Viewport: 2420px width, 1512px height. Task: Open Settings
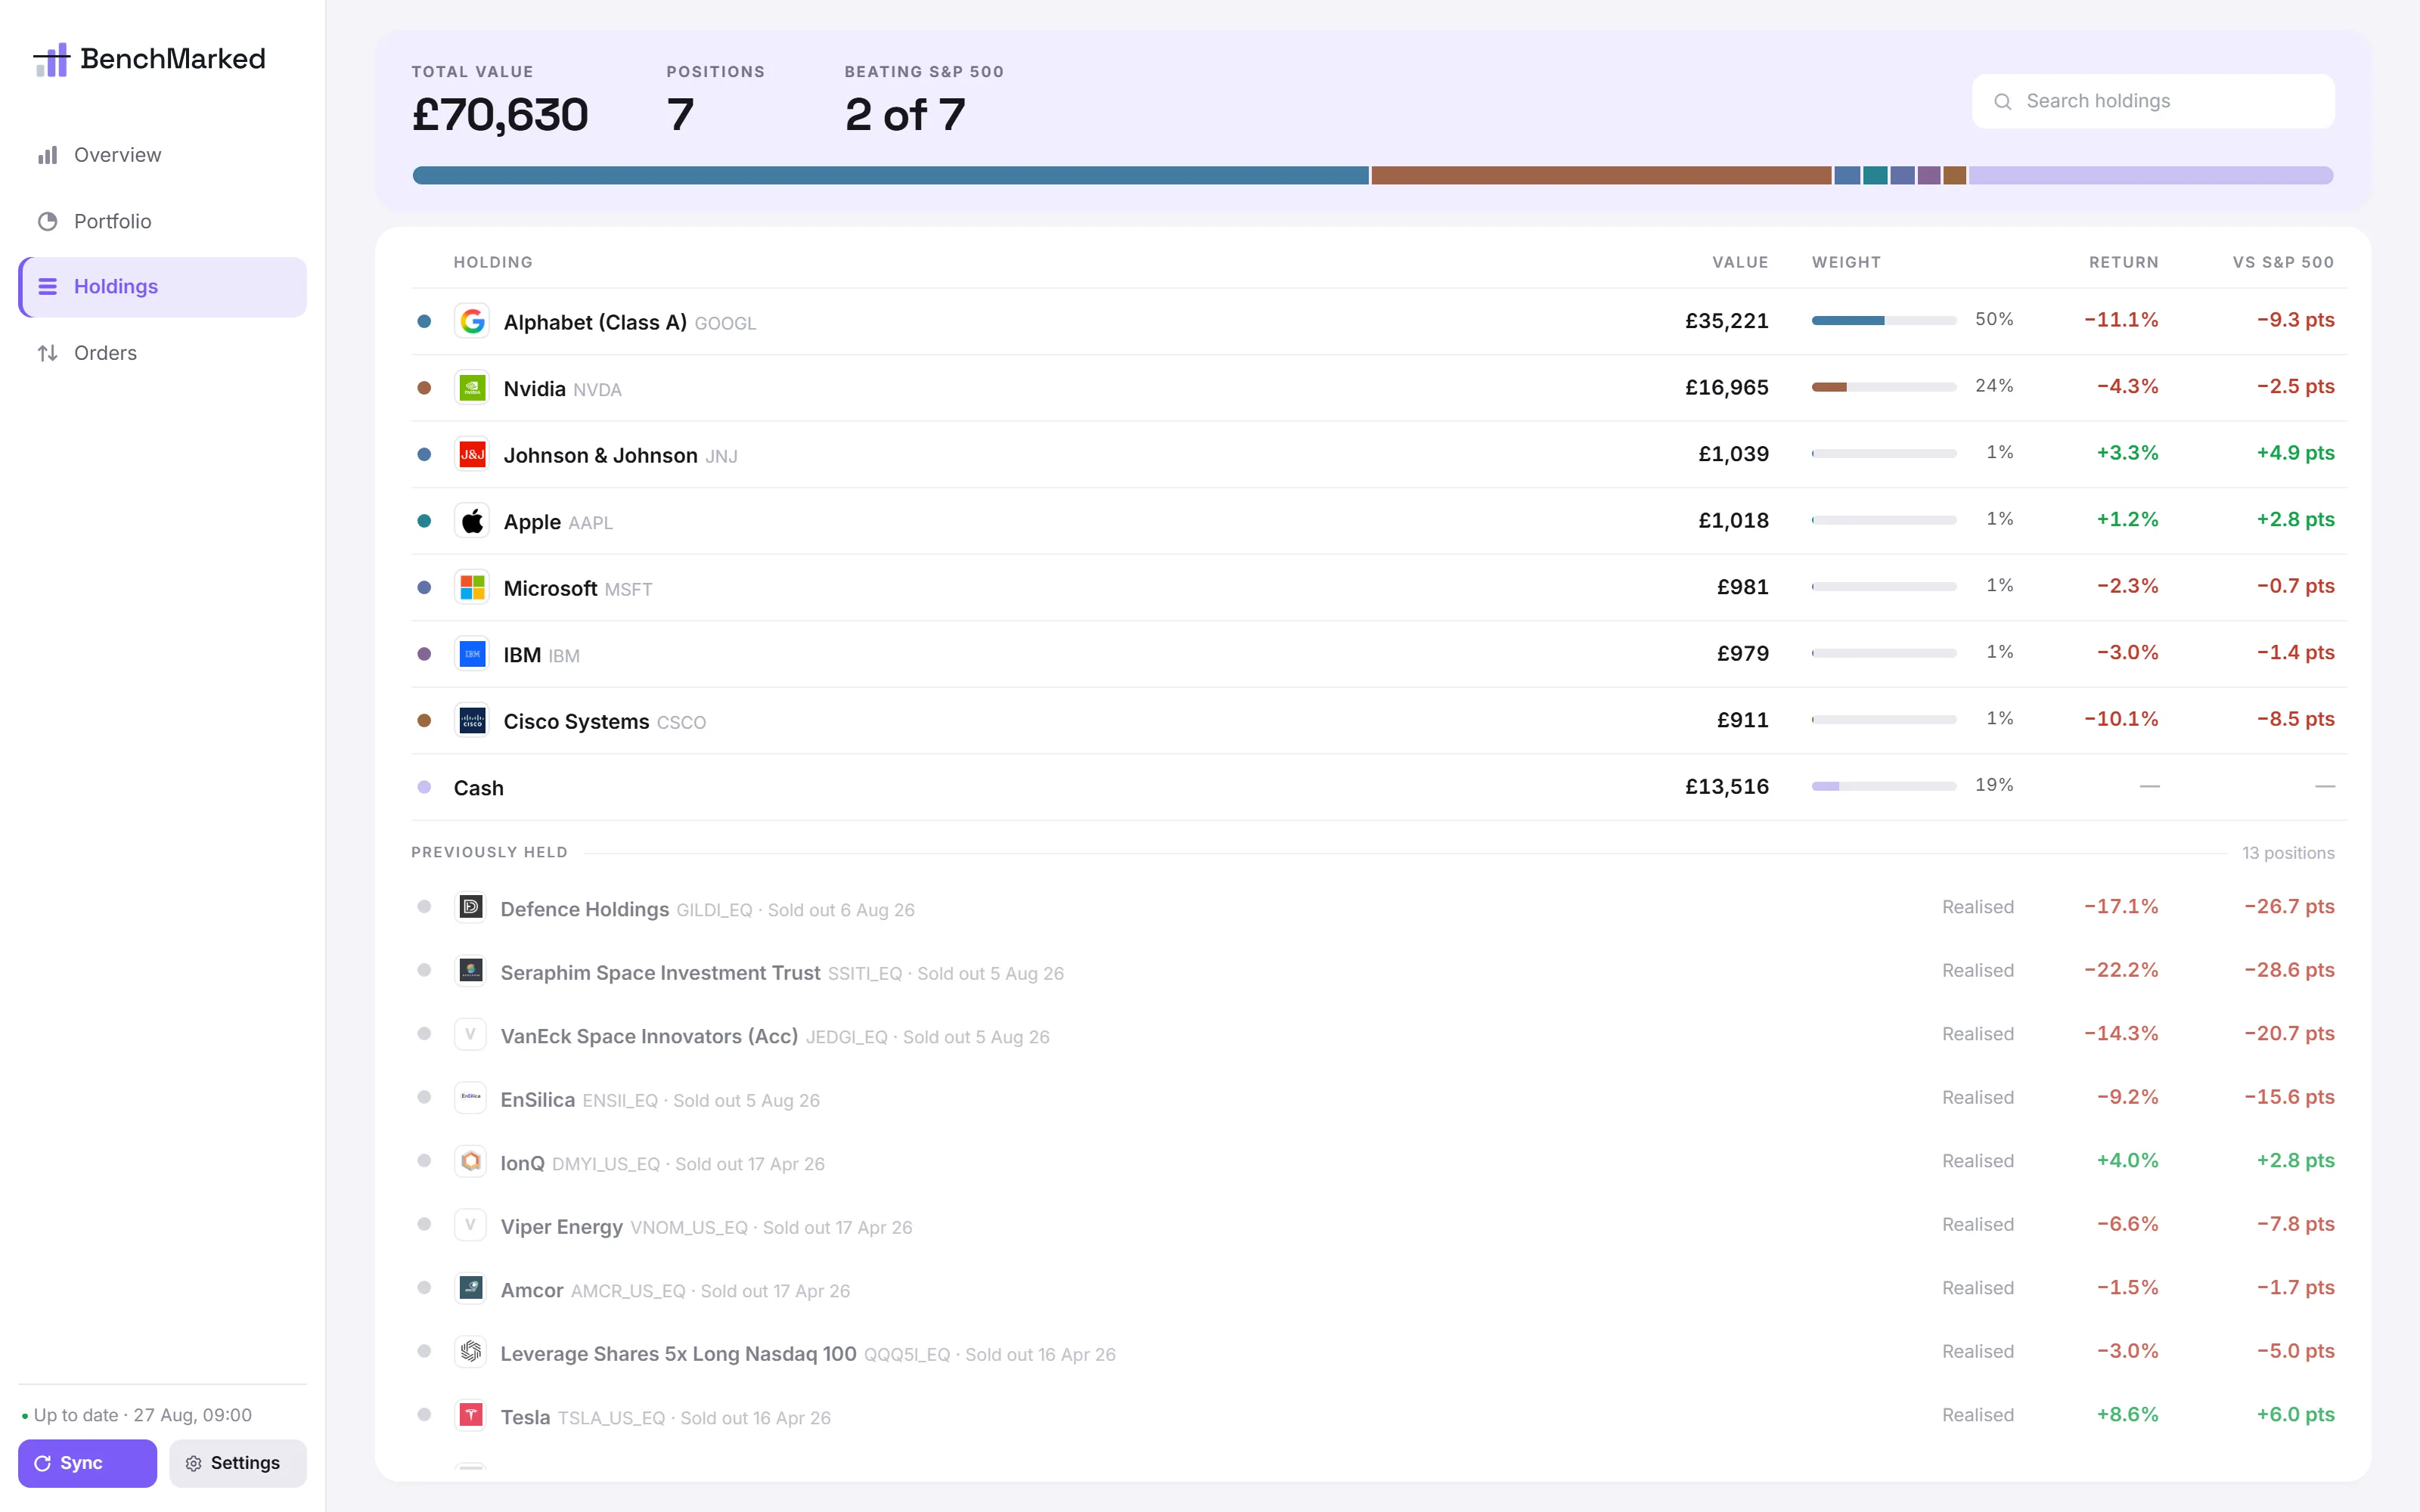pyautogui.click(x=238, y=1464)
